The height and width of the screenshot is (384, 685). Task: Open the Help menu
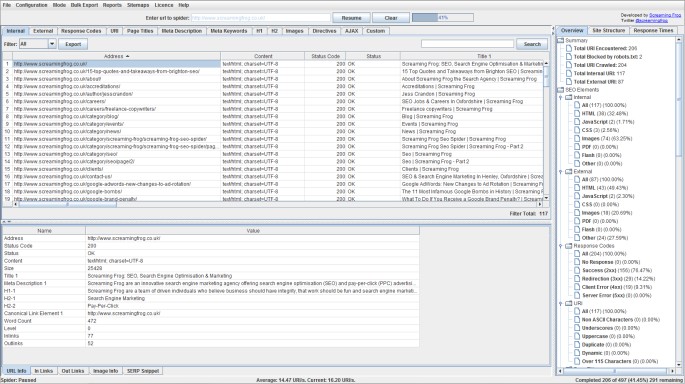[184, 5]
